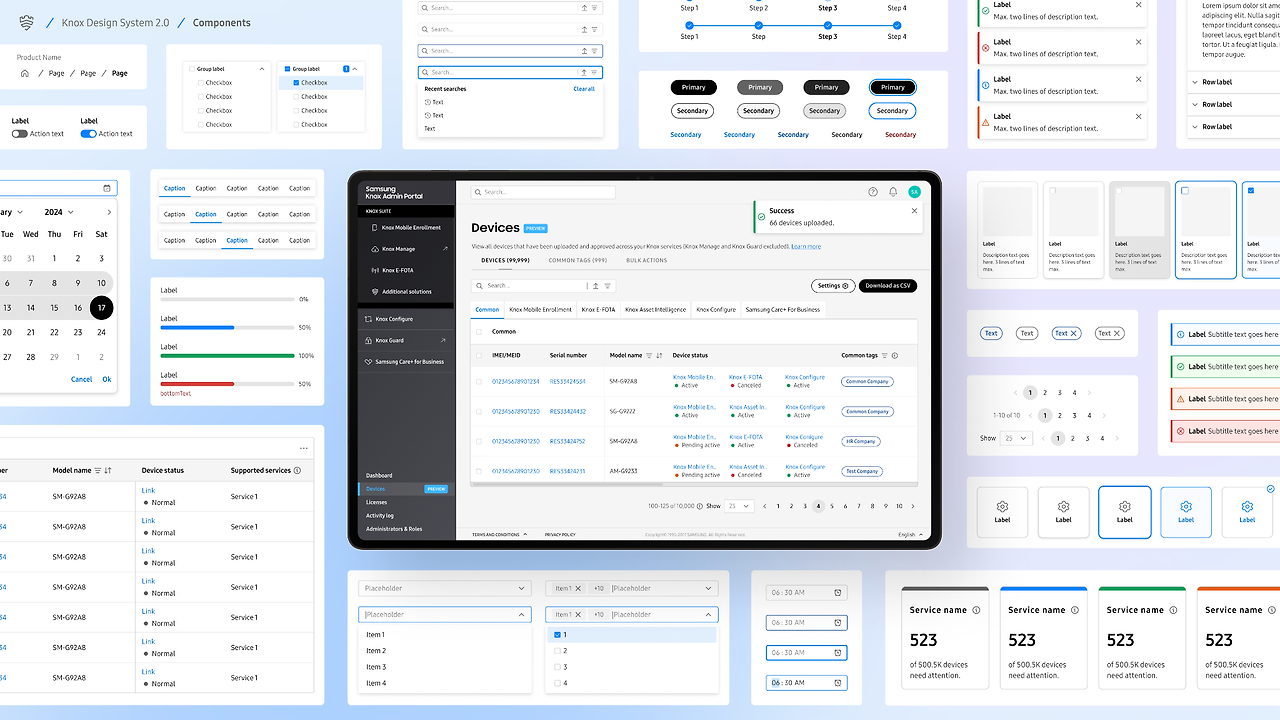Uncheck item 1 in the open multi-select list
Image resolution: width=1280 pixels, height=720 pixels.
[557, 635]
